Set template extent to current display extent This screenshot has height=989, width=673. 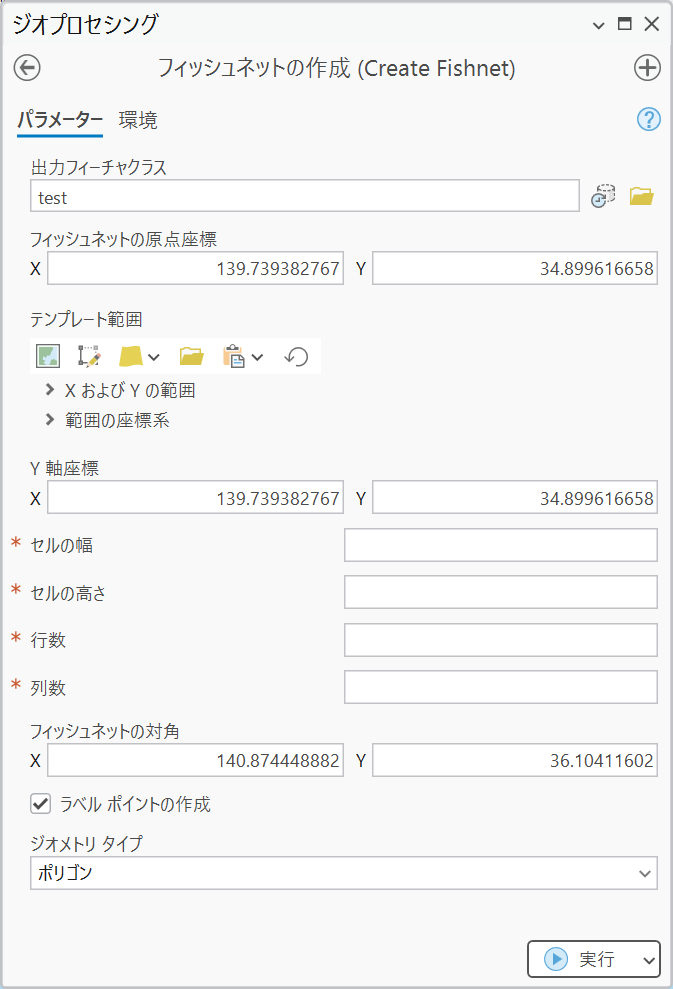pos(48,356)
